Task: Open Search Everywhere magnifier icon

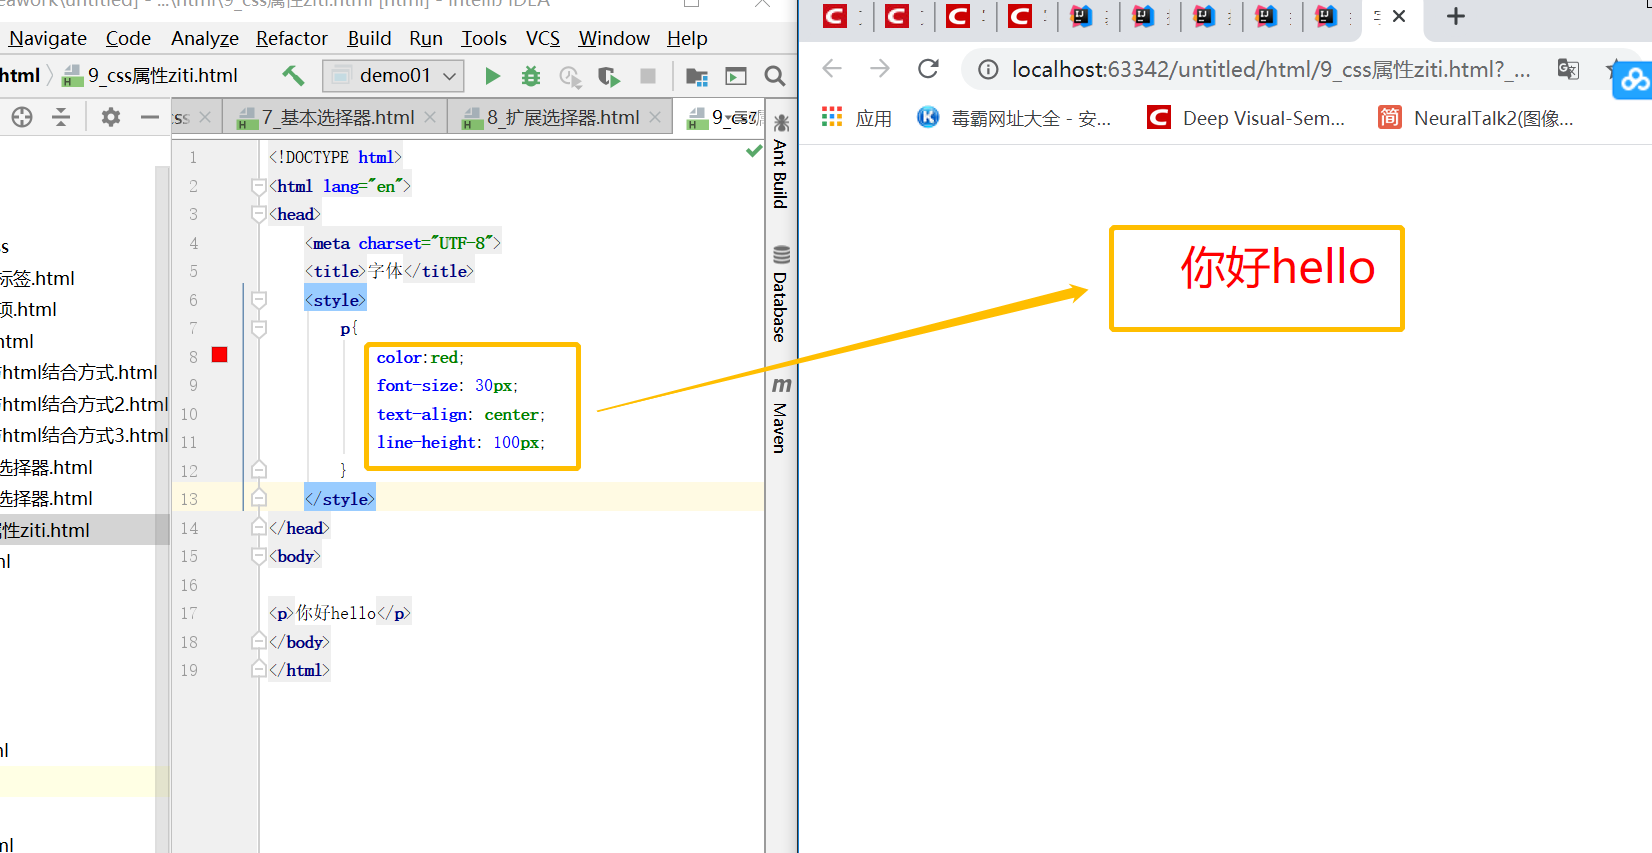Action: coord(774,76)
